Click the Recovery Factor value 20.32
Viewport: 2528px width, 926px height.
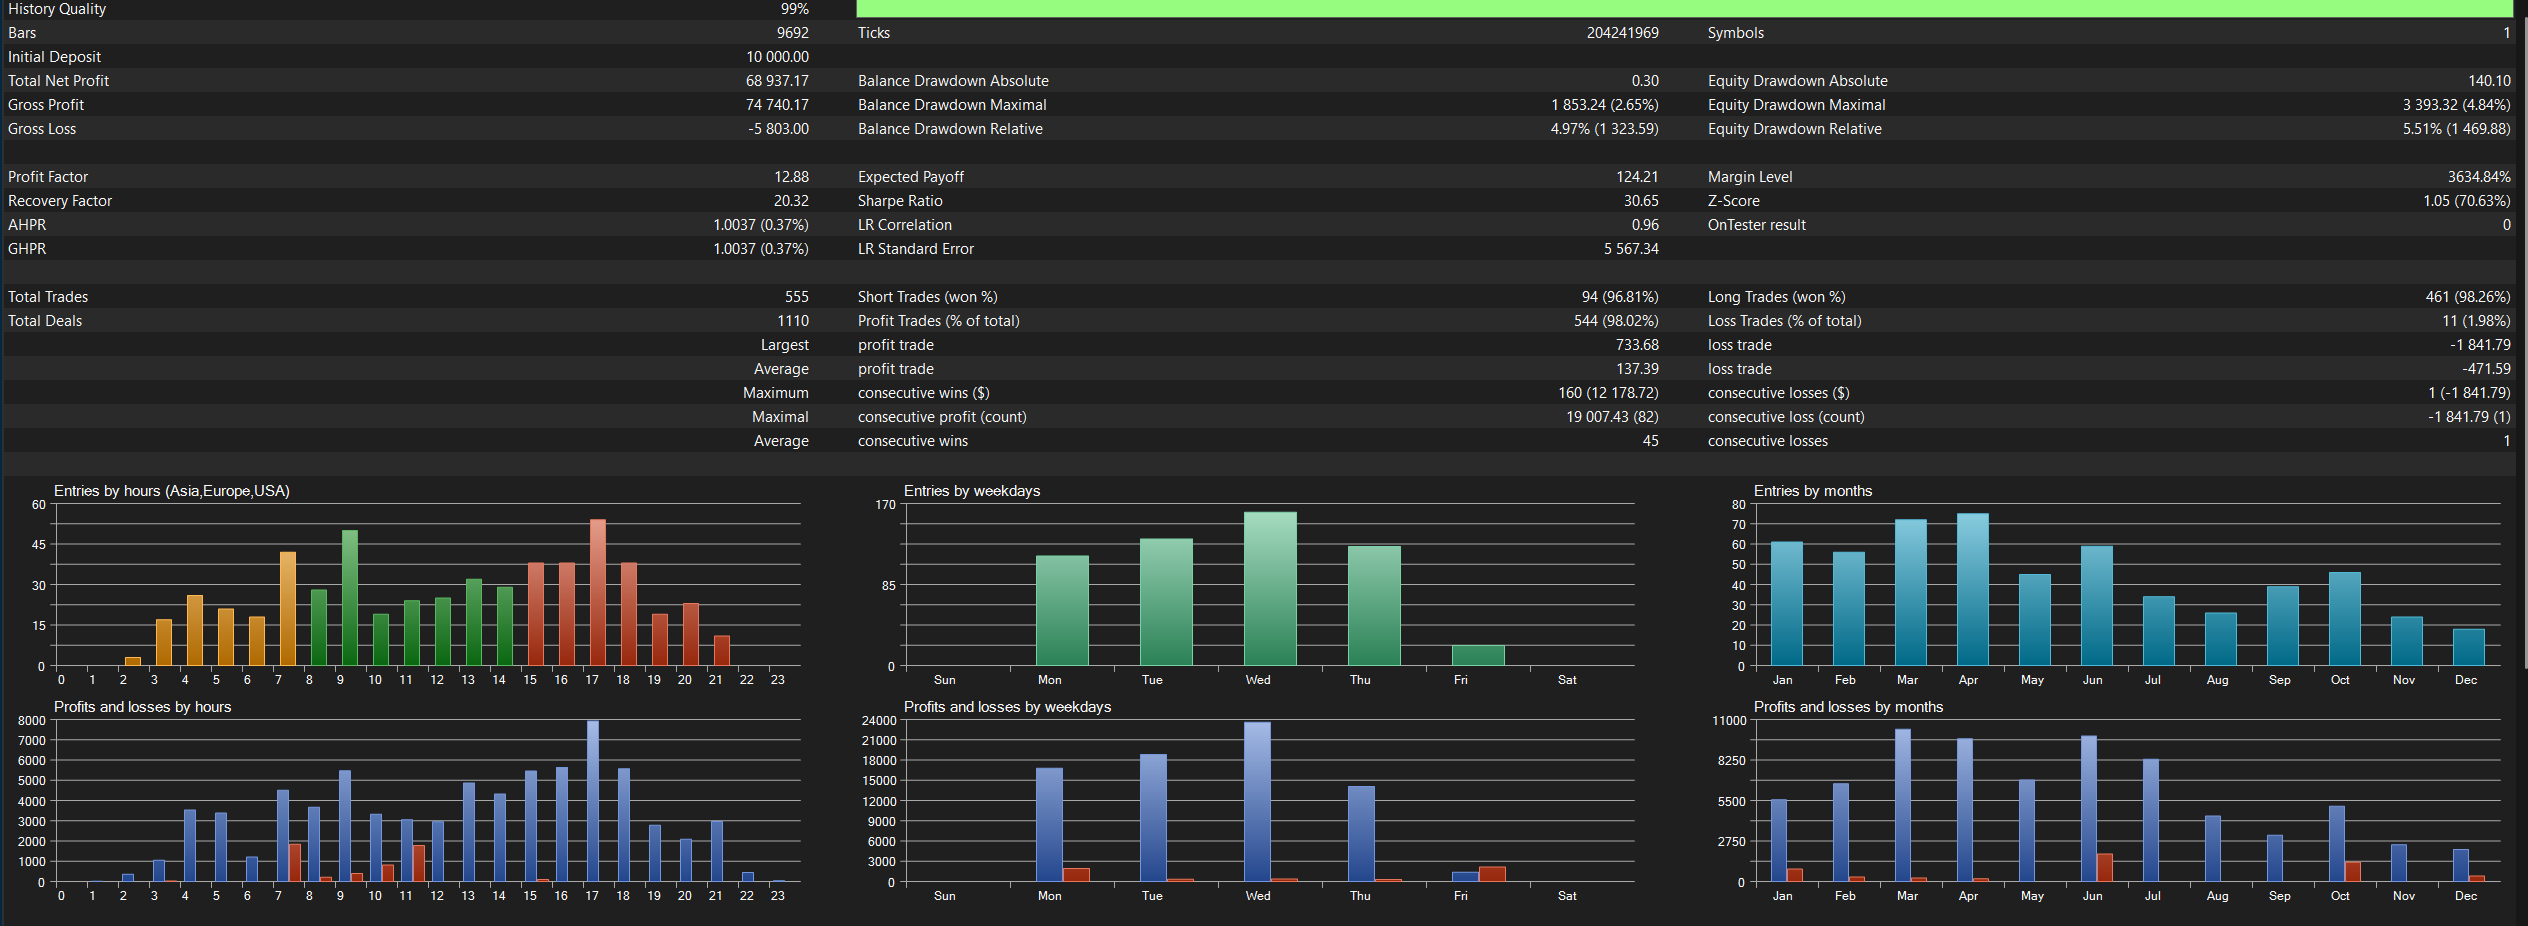[x=791, y=201]
